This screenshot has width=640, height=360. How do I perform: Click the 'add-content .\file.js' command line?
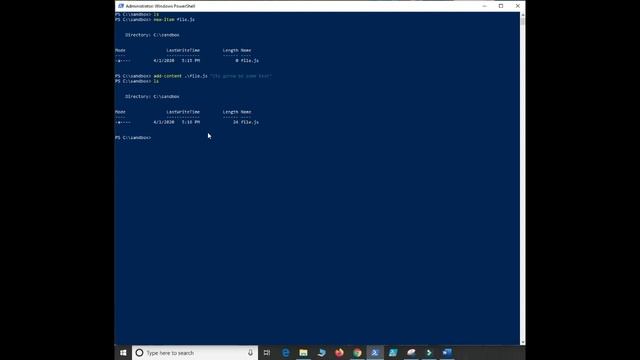click(193, 76)
